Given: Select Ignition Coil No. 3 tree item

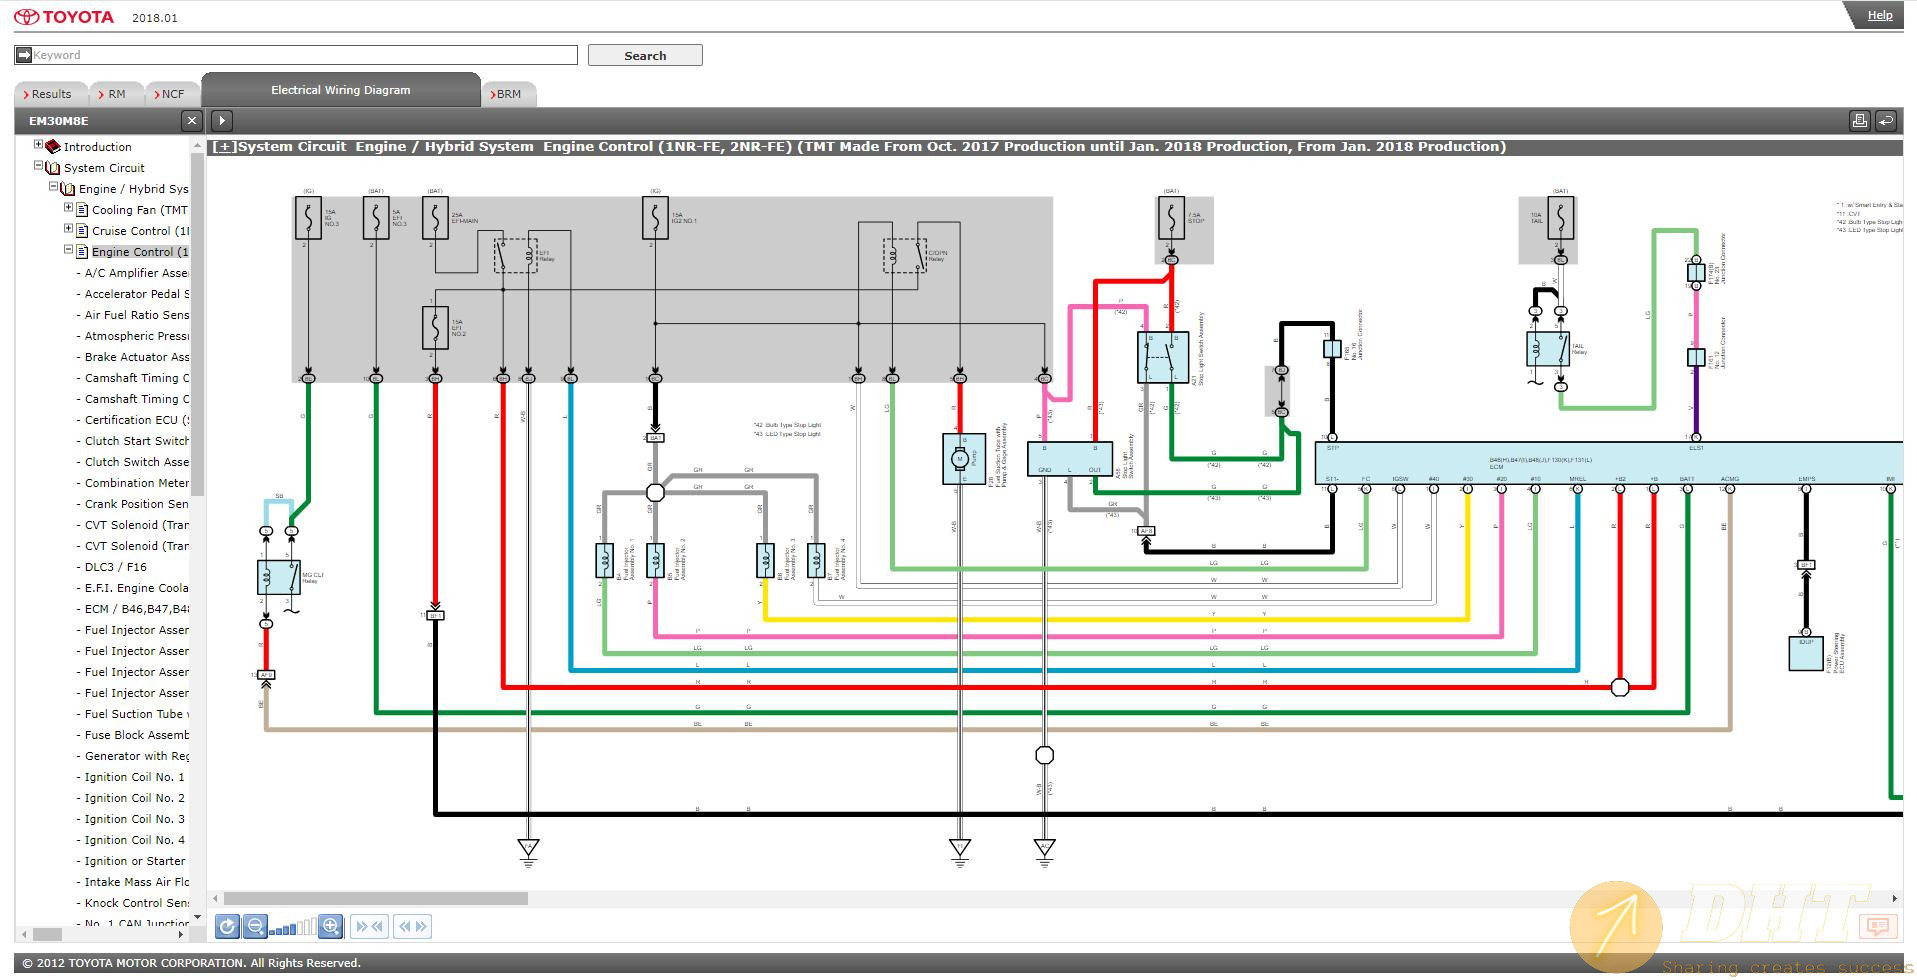Looking at the screenshot, I should coord(134,819).
